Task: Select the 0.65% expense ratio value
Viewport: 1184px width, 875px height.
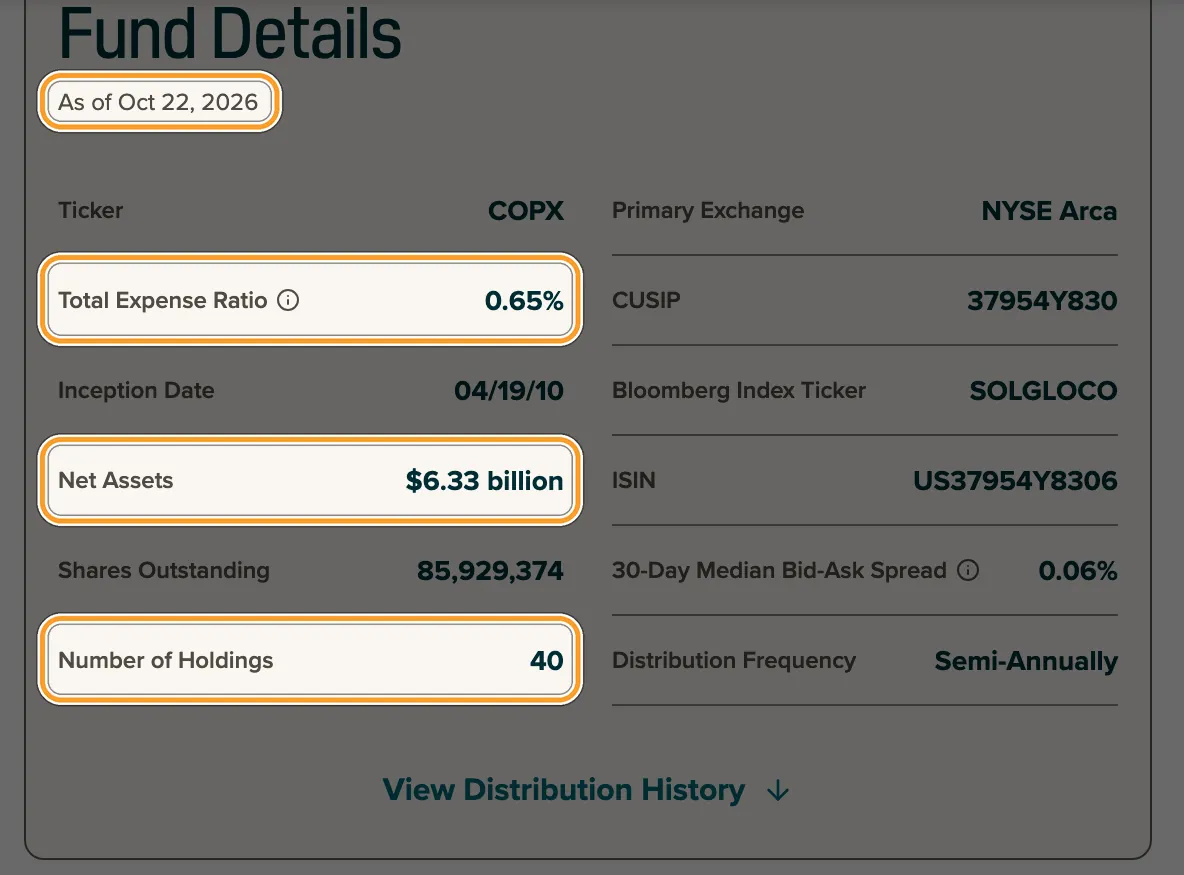Action: tap(524, 300)
